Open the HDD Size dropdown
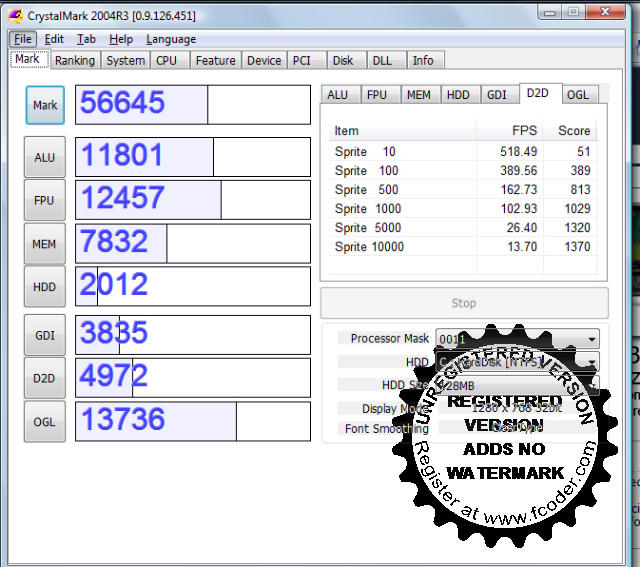This screenshot has height=567, width=640. point(517,385)
